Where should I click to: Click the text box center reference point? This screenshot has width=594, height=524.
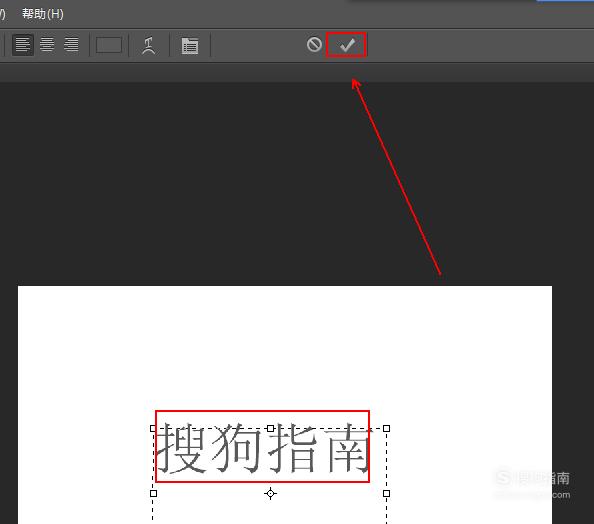click(270, 493)
